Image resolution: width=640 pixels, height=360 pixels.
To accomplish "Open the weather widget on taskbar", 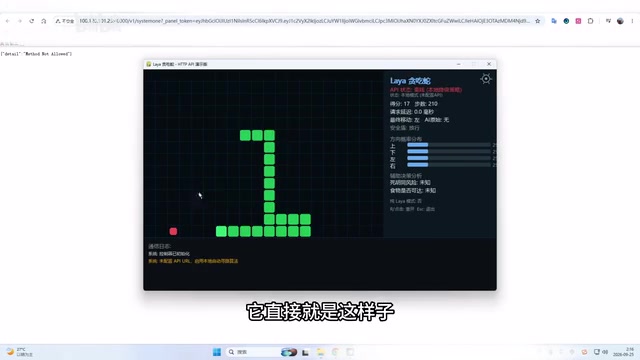I will [19, 352].
